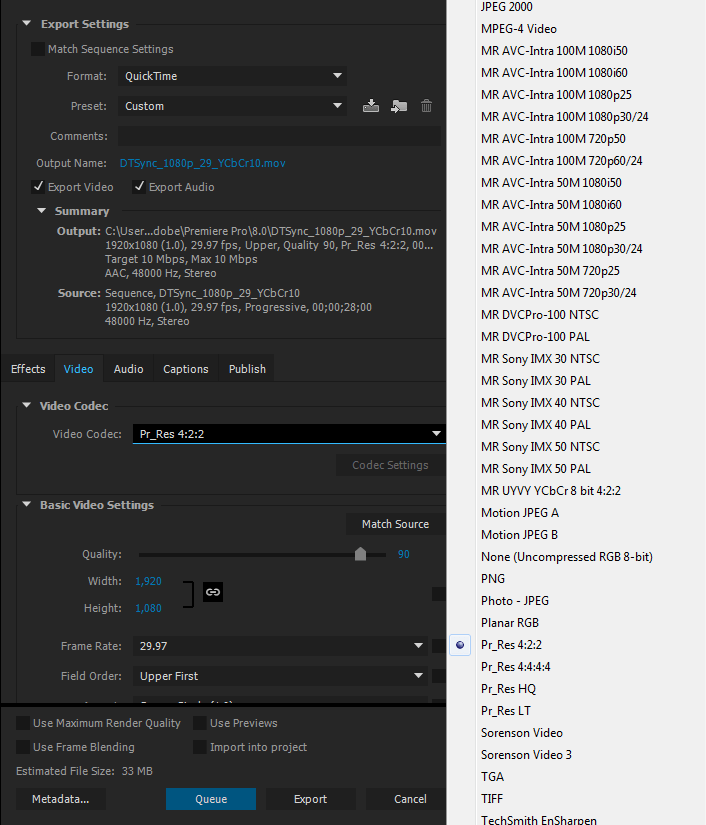Screen dimensions: 706x825
Task: Switch to the Effects tab
Action: click(x=28, y=369)
